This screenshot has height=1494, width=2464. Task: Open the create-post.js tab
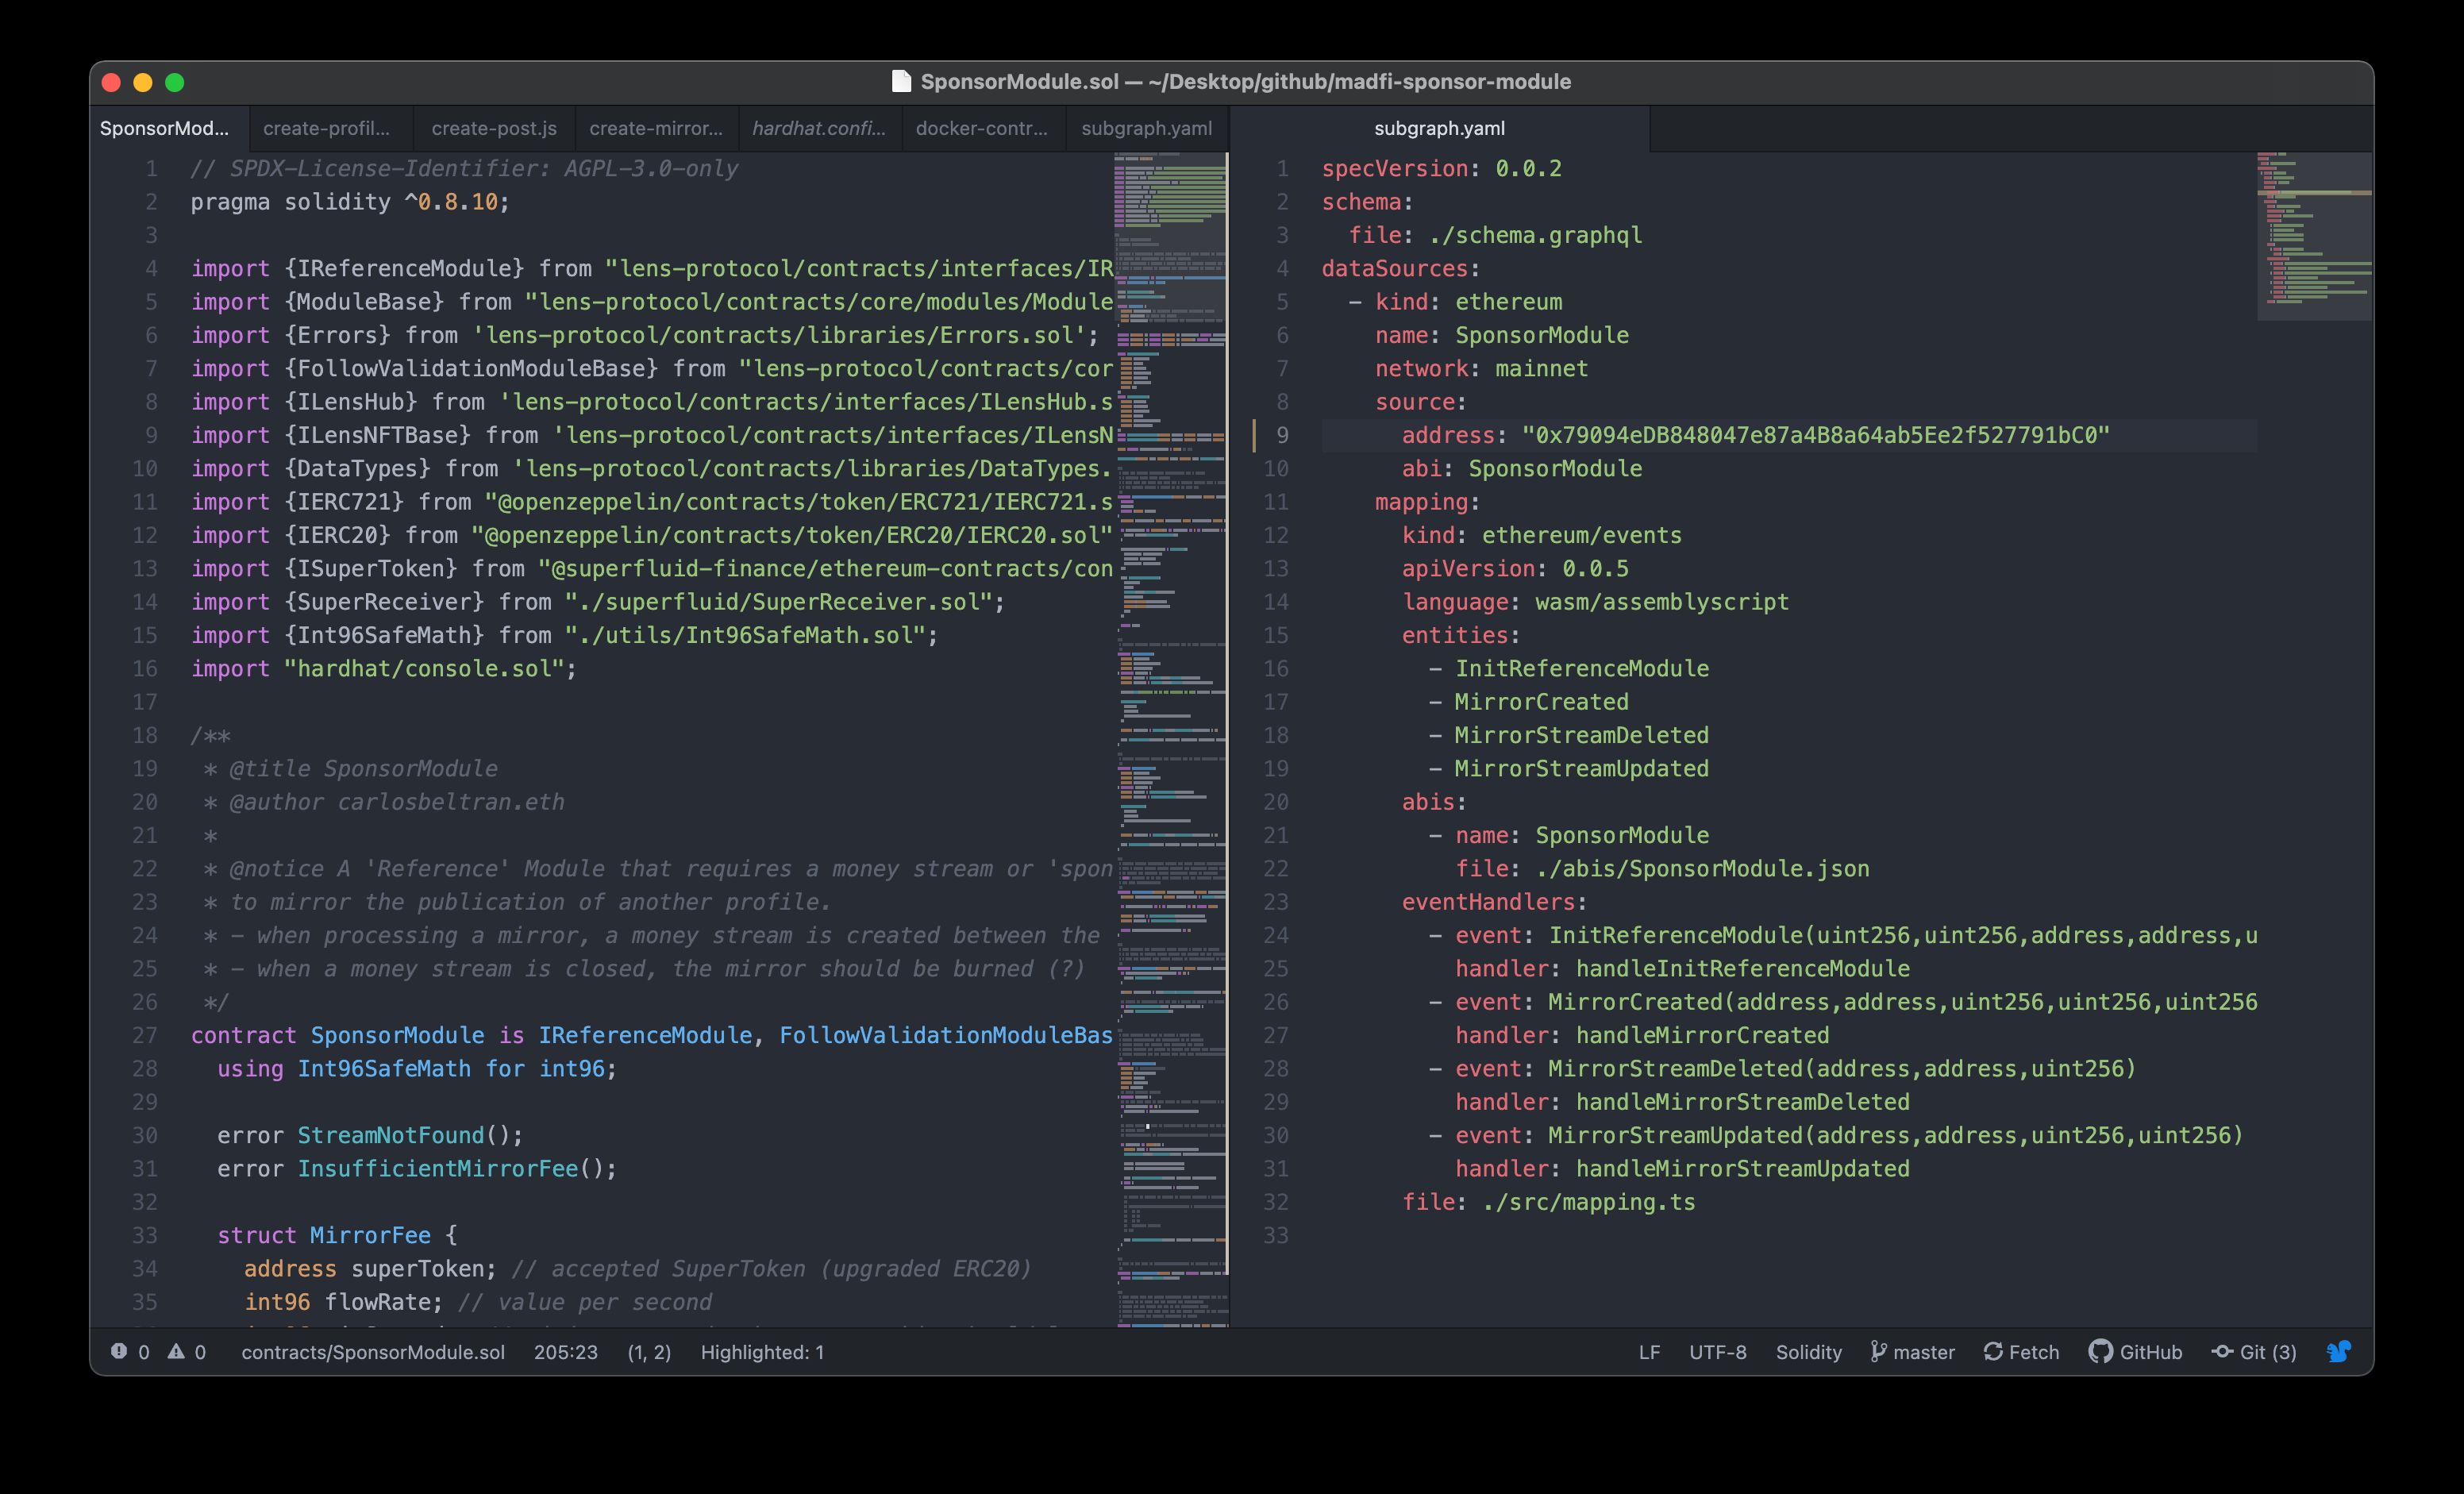494,128
